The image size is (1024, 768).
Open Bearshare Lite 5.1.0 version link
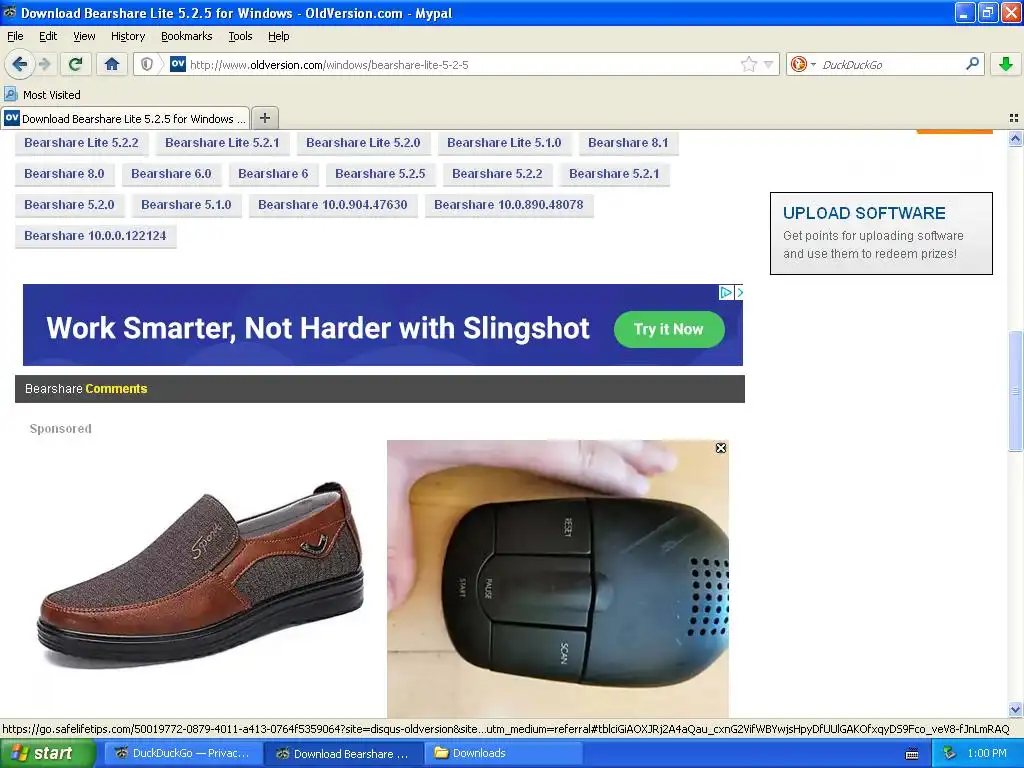[504, 142]
